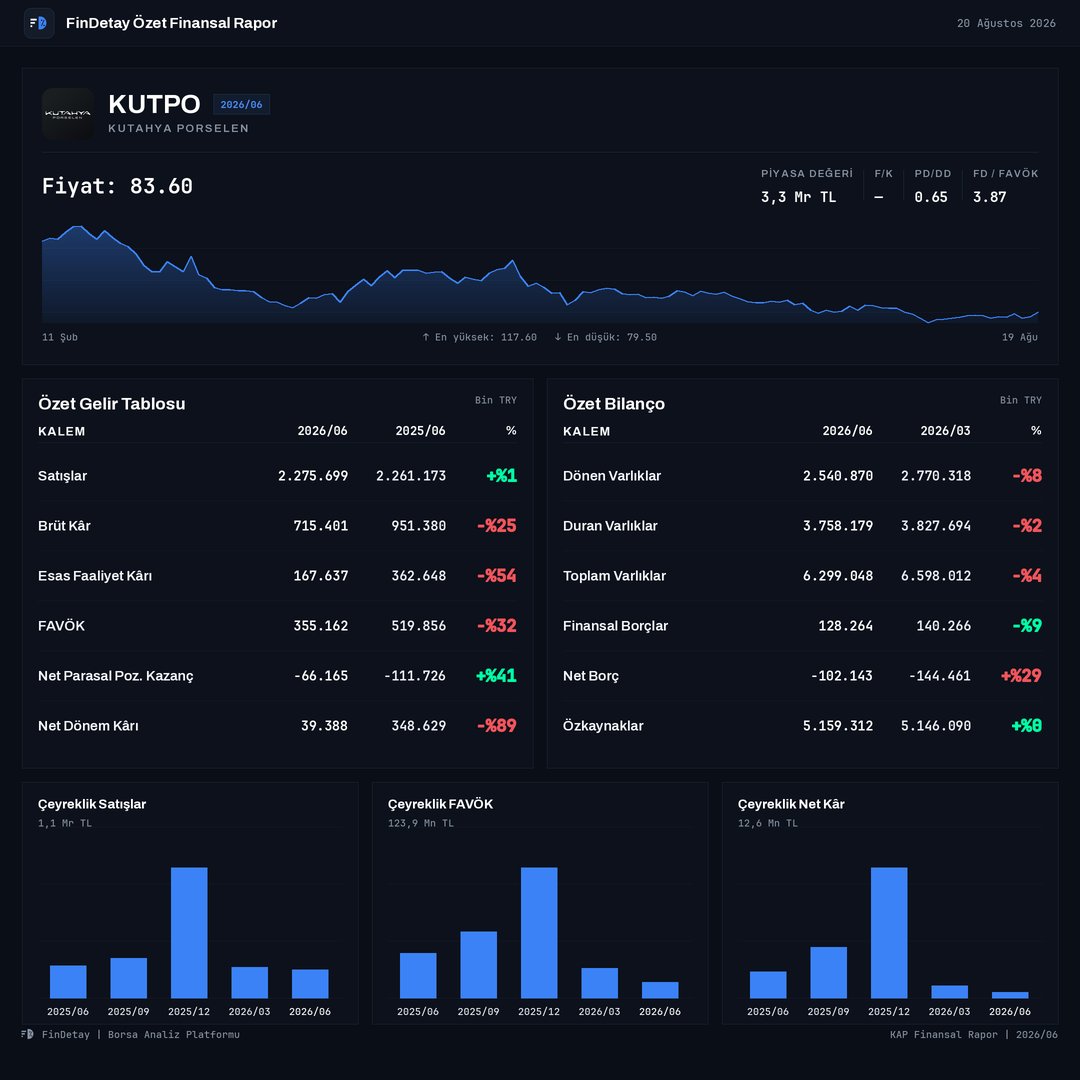Click the FAVÖK row value 355.162
This screenshot has width=1080, height=1080.
(x=320, y=625)
